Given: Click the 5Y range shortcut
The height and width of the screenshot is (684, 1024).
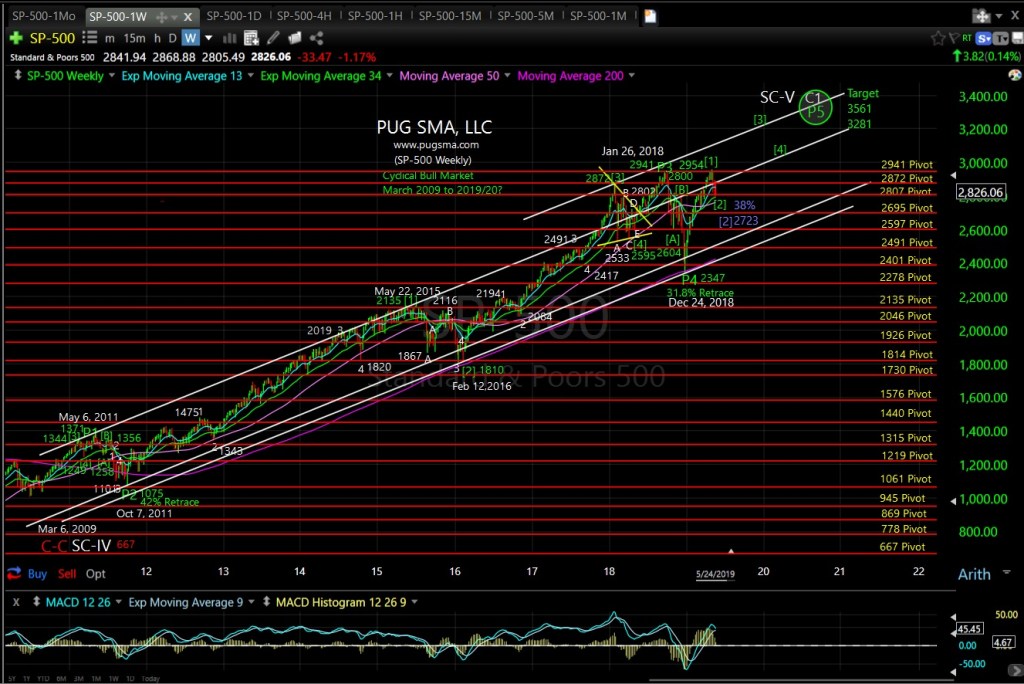Looking at the screenshot, I should click(12, 679).
